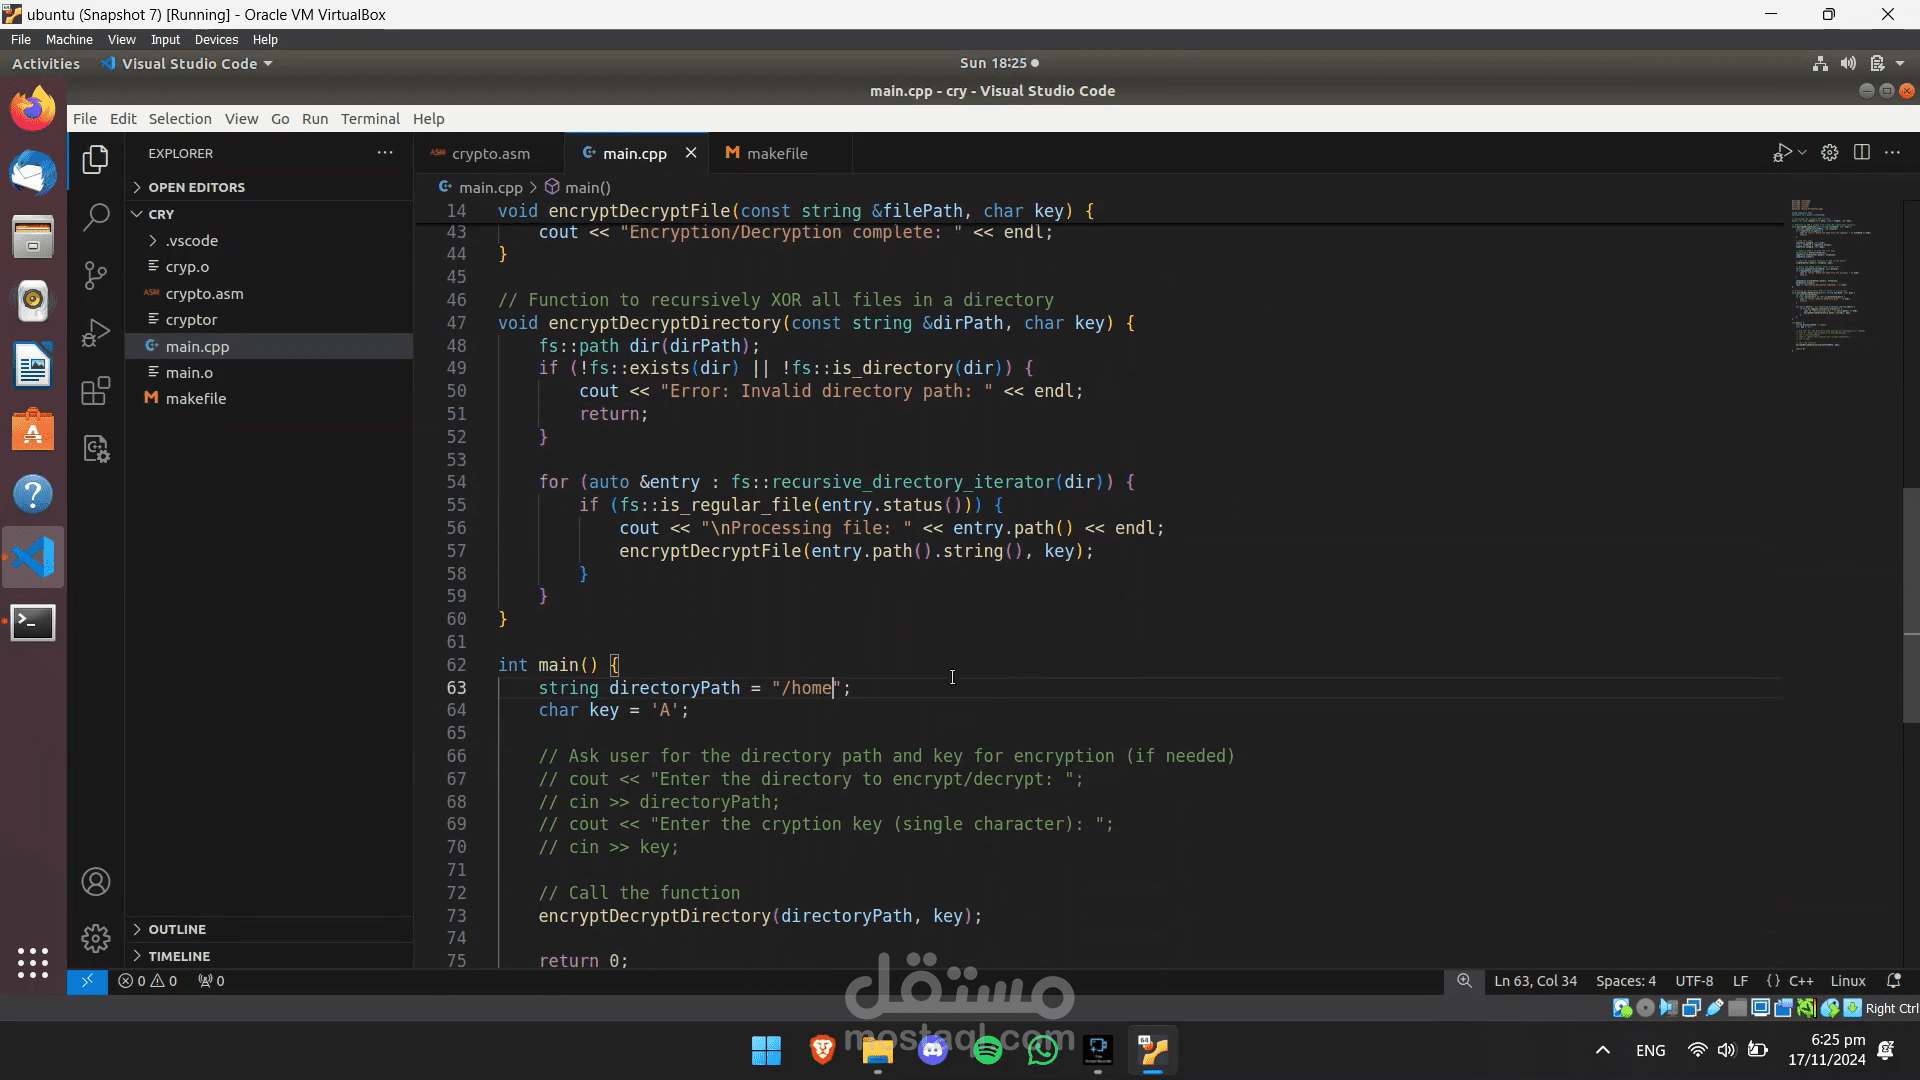Click the Accounts icon in activity bar
The width and height of the screenshot is (1920, 1080).
[96, 882]
